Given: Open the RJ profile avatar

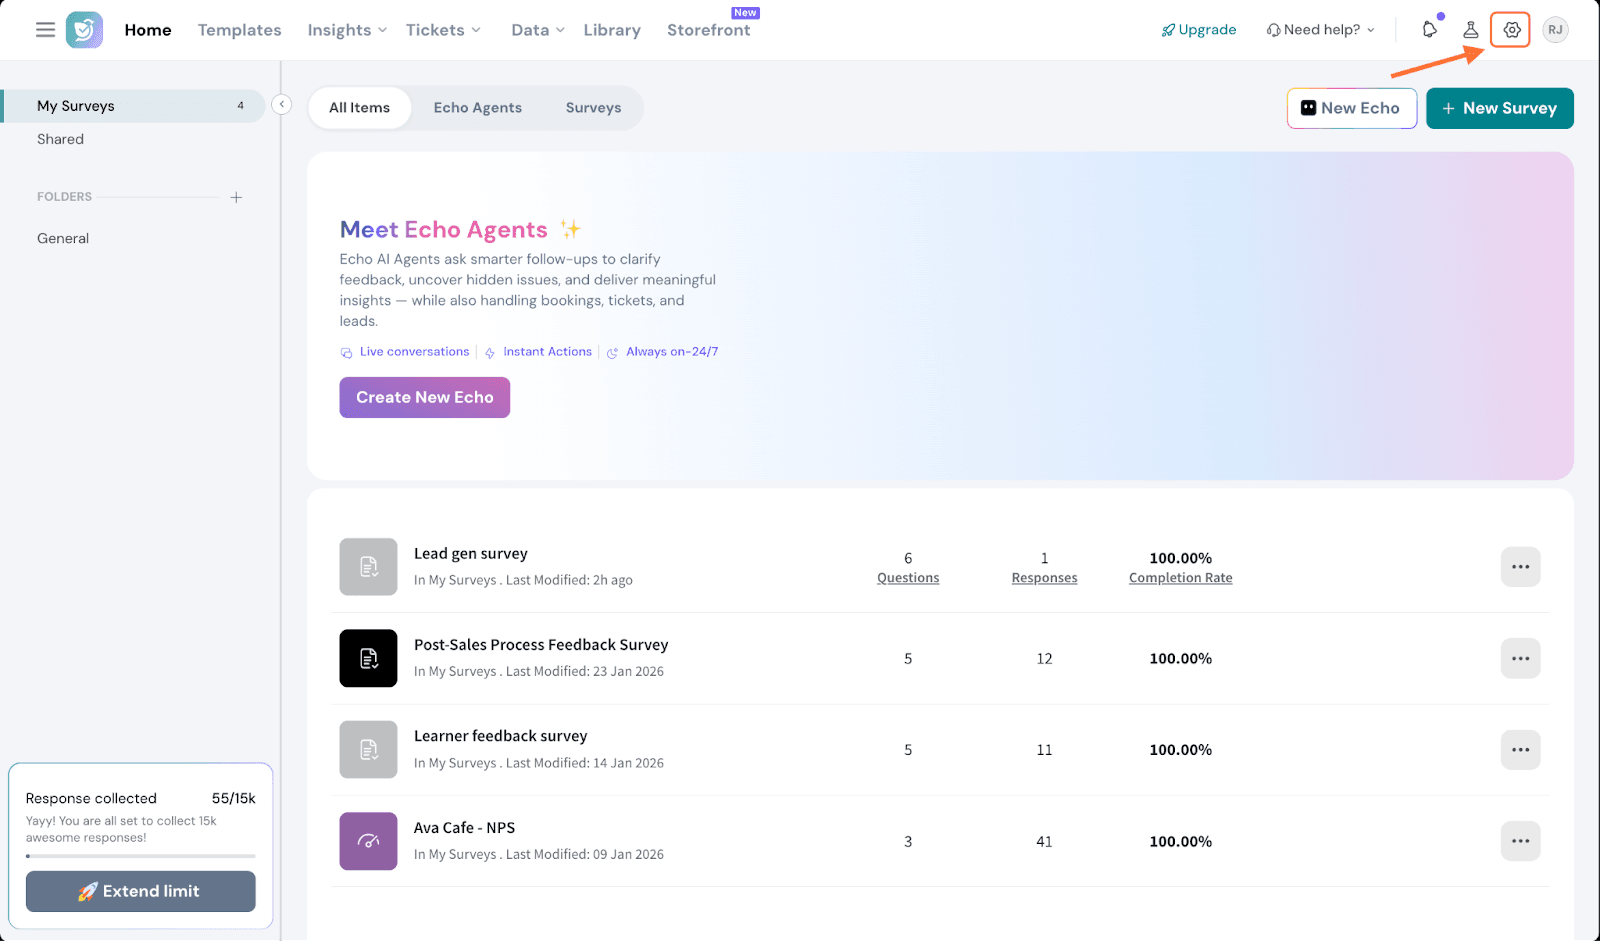Looking at the screenshot, I should pyautogui.click(x=1555, y=30).
